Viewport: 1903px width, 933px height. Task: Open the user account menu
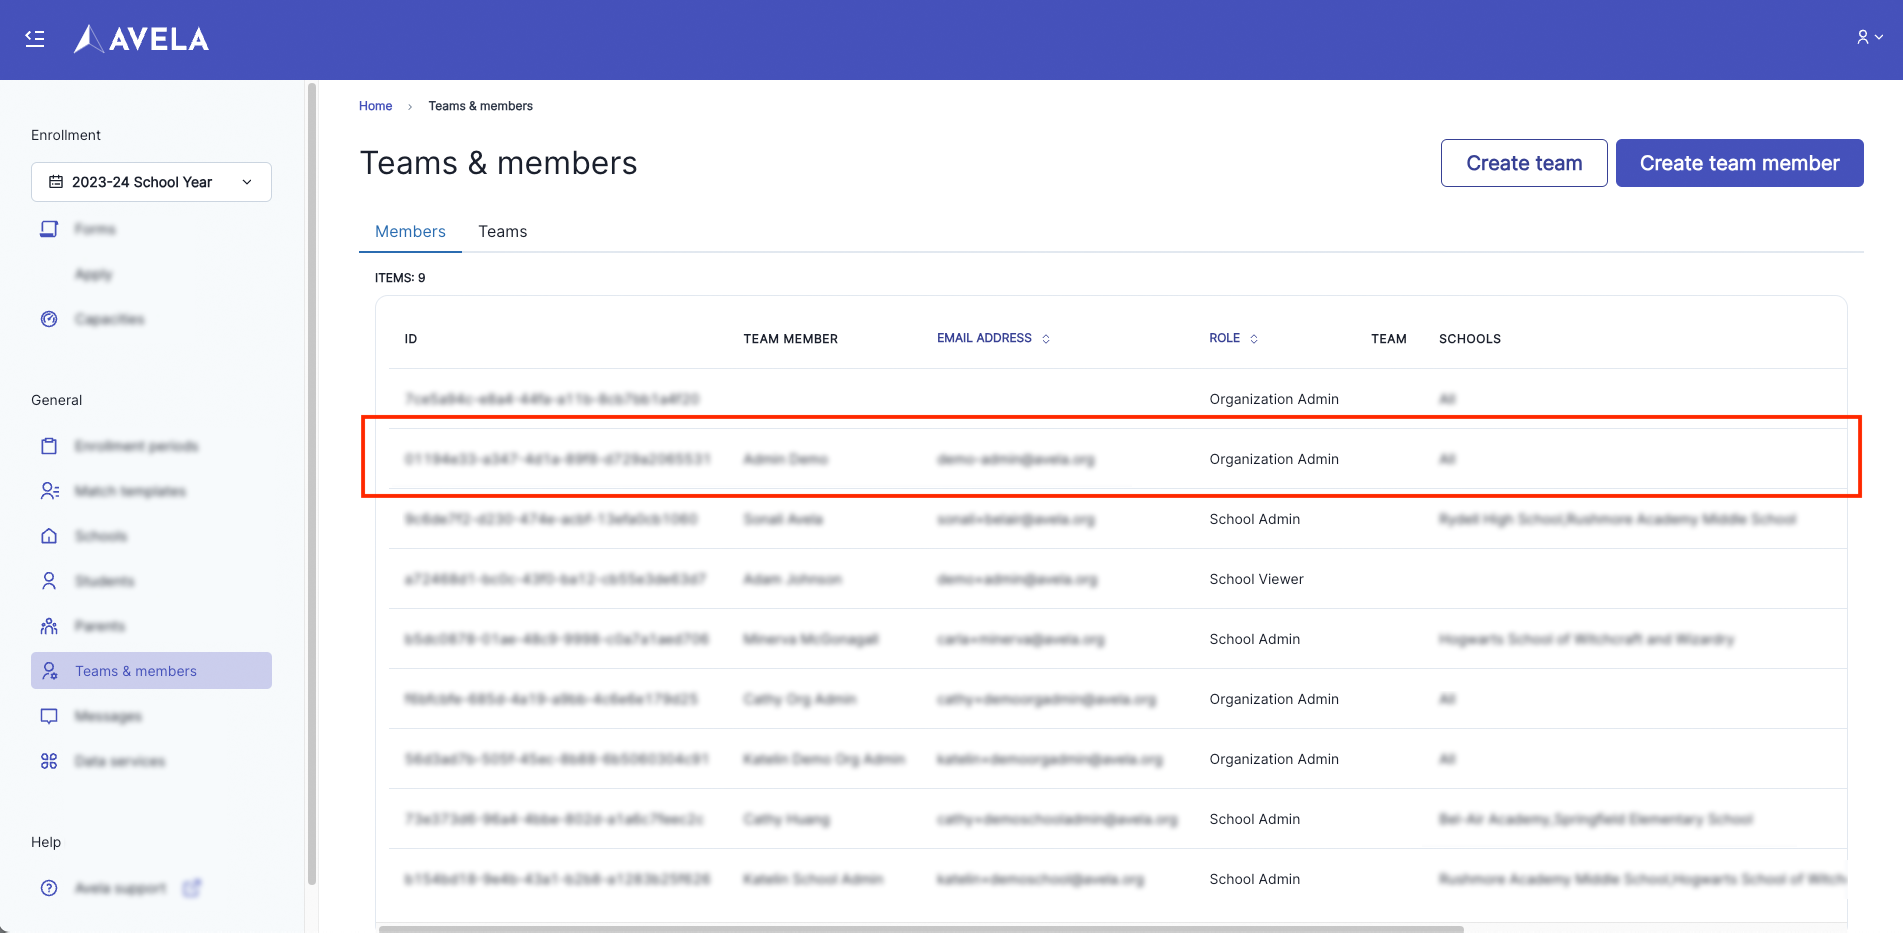coord(1869,37)
